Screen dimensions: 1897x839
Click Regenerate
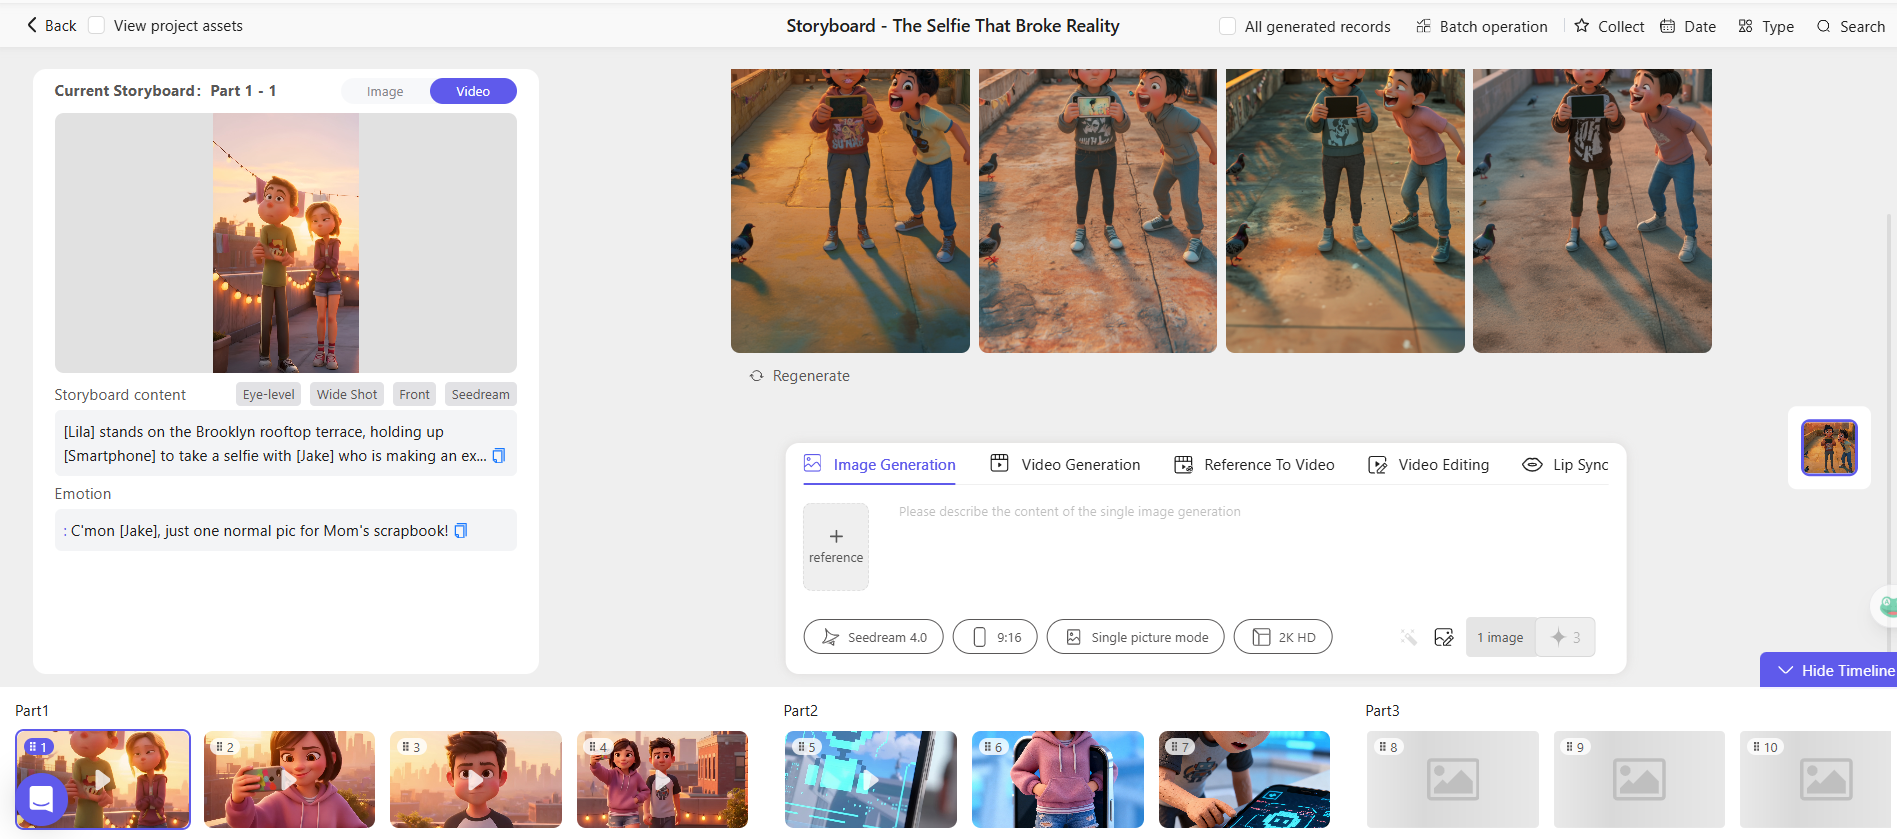coord(800,376)
